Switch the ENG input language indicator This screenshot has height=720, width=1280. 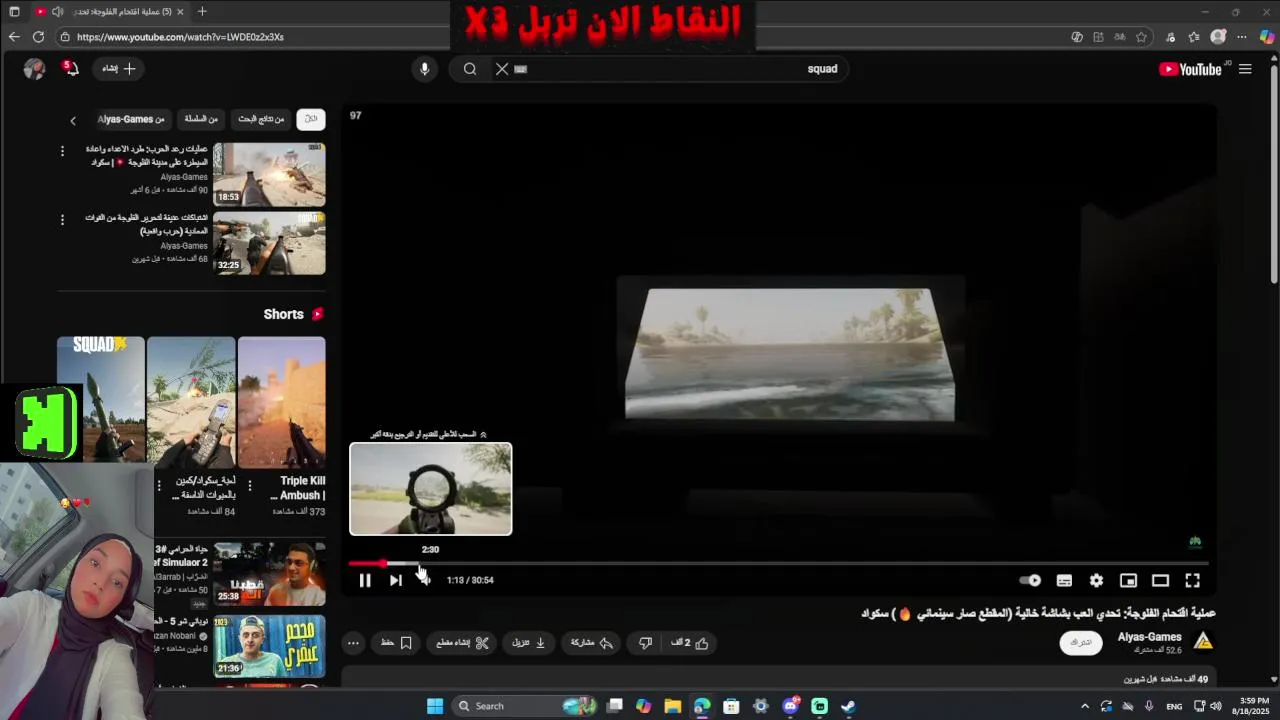(1174, 706)
